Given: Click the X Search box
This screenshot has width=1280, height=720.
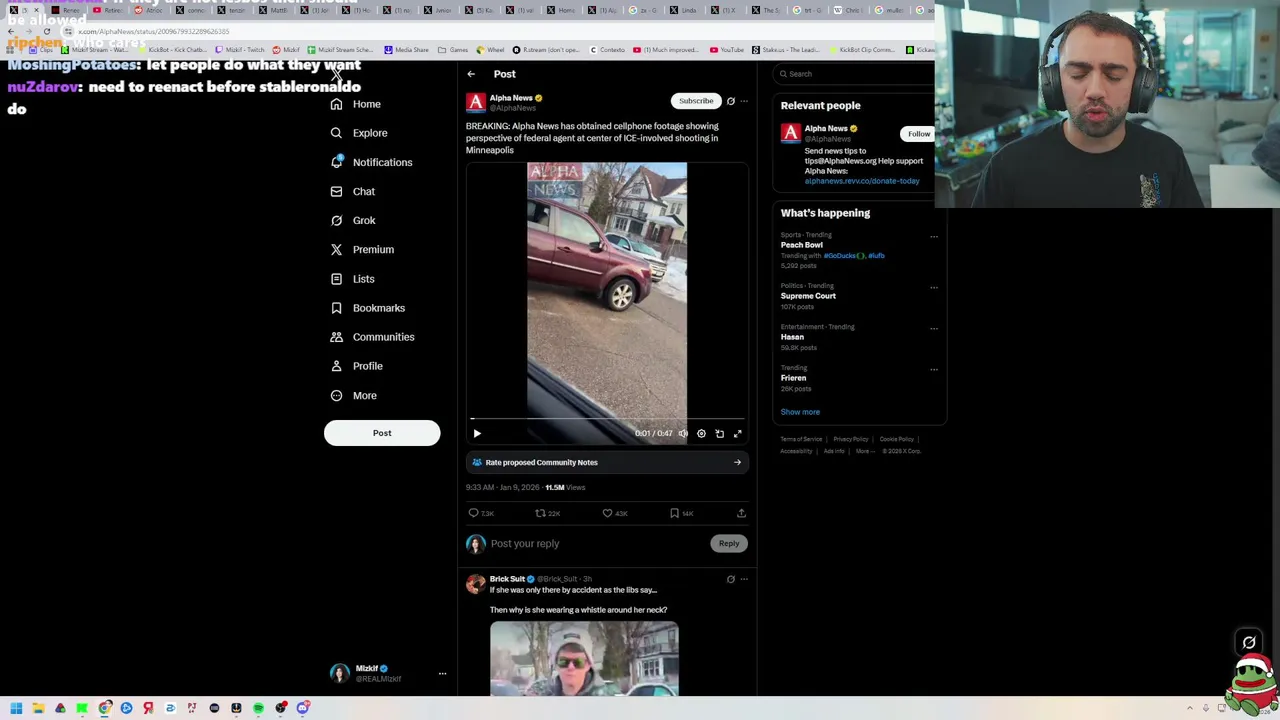Looking at the screenshot, I should (855, 74).
